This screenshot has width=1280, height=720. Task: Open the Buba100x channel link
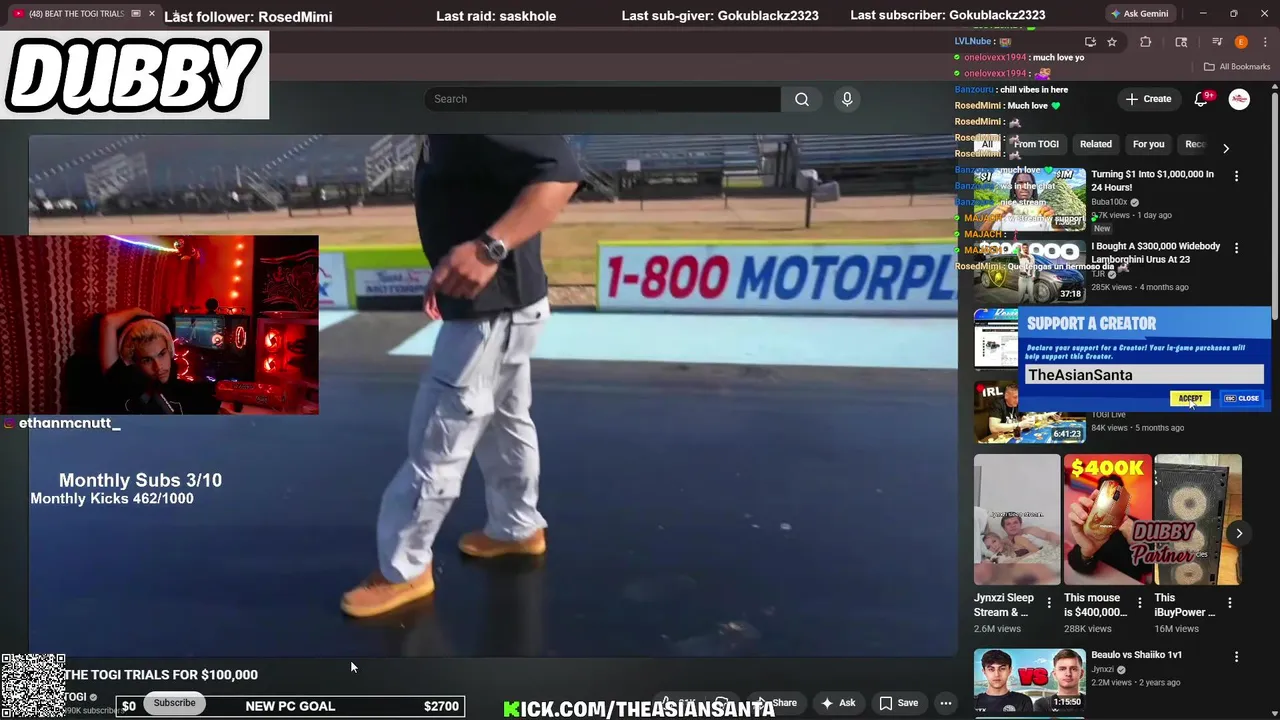point(1109,202)
